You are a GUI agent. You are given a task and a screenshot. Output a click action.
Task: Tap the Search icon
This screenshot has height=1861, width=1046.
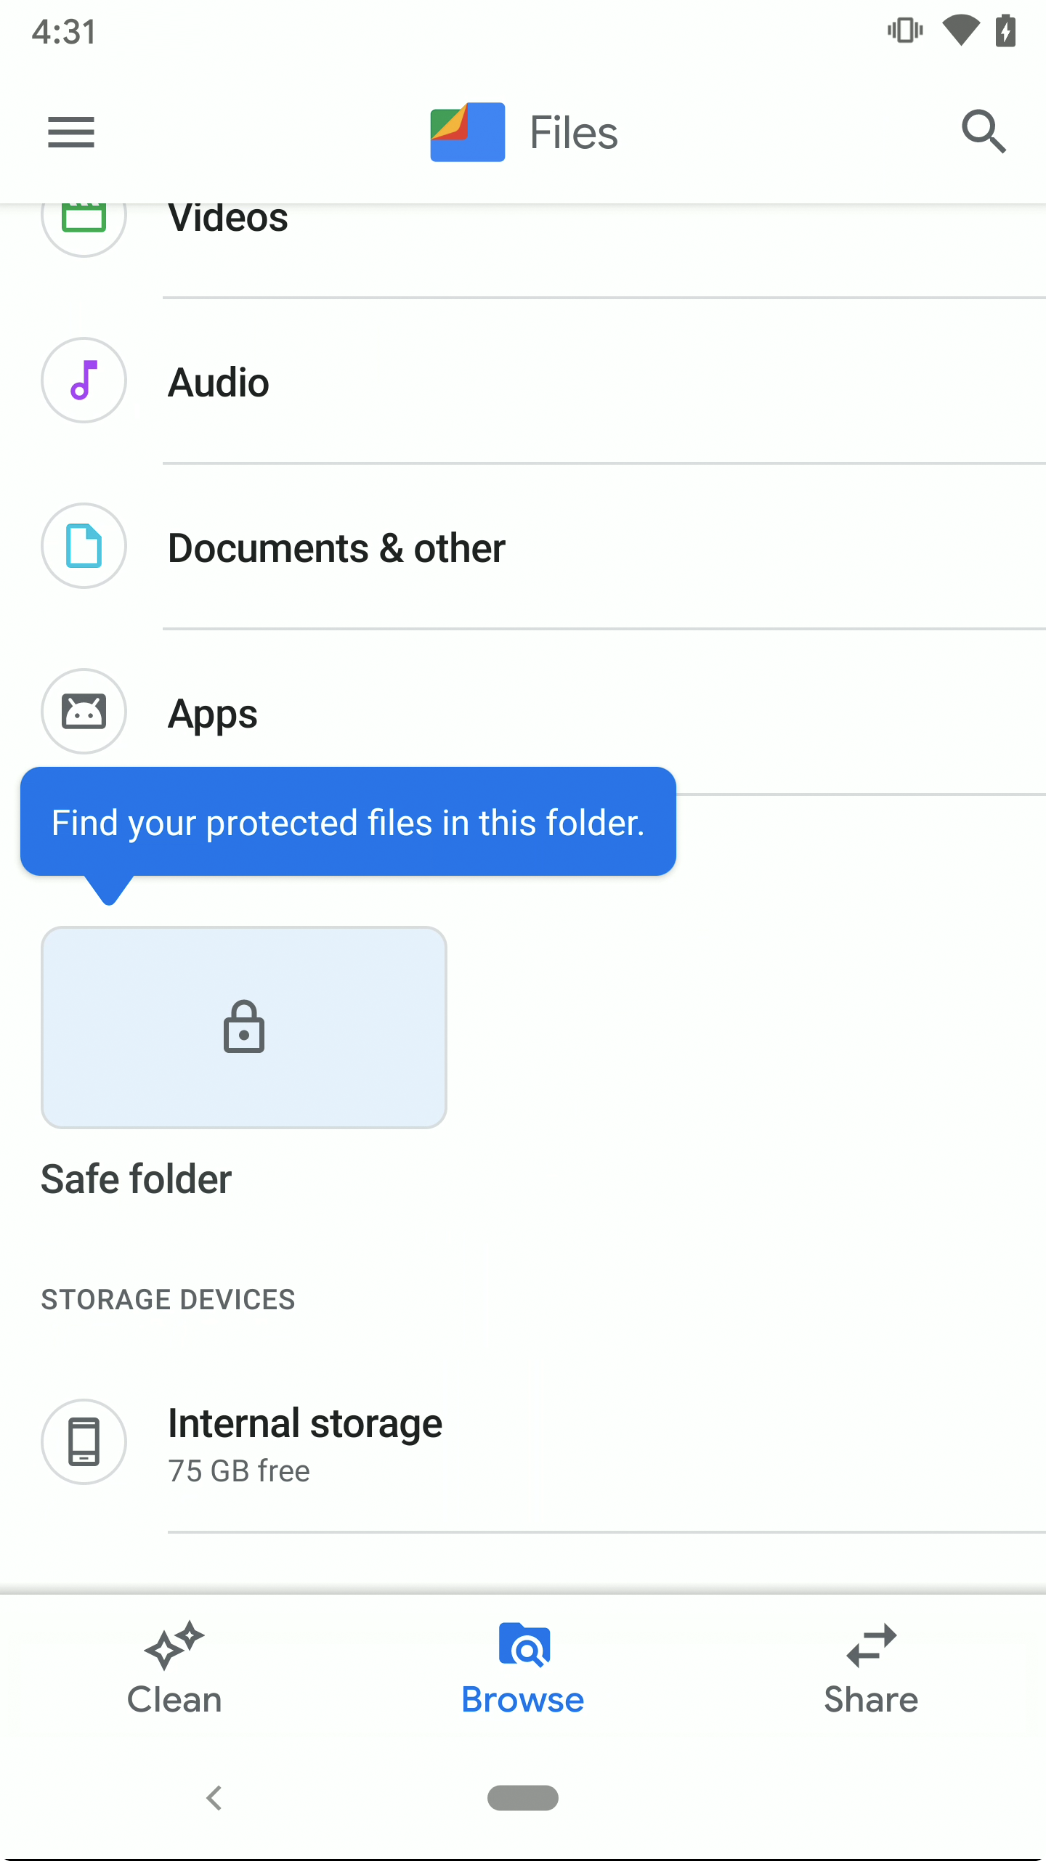point(983,131)
